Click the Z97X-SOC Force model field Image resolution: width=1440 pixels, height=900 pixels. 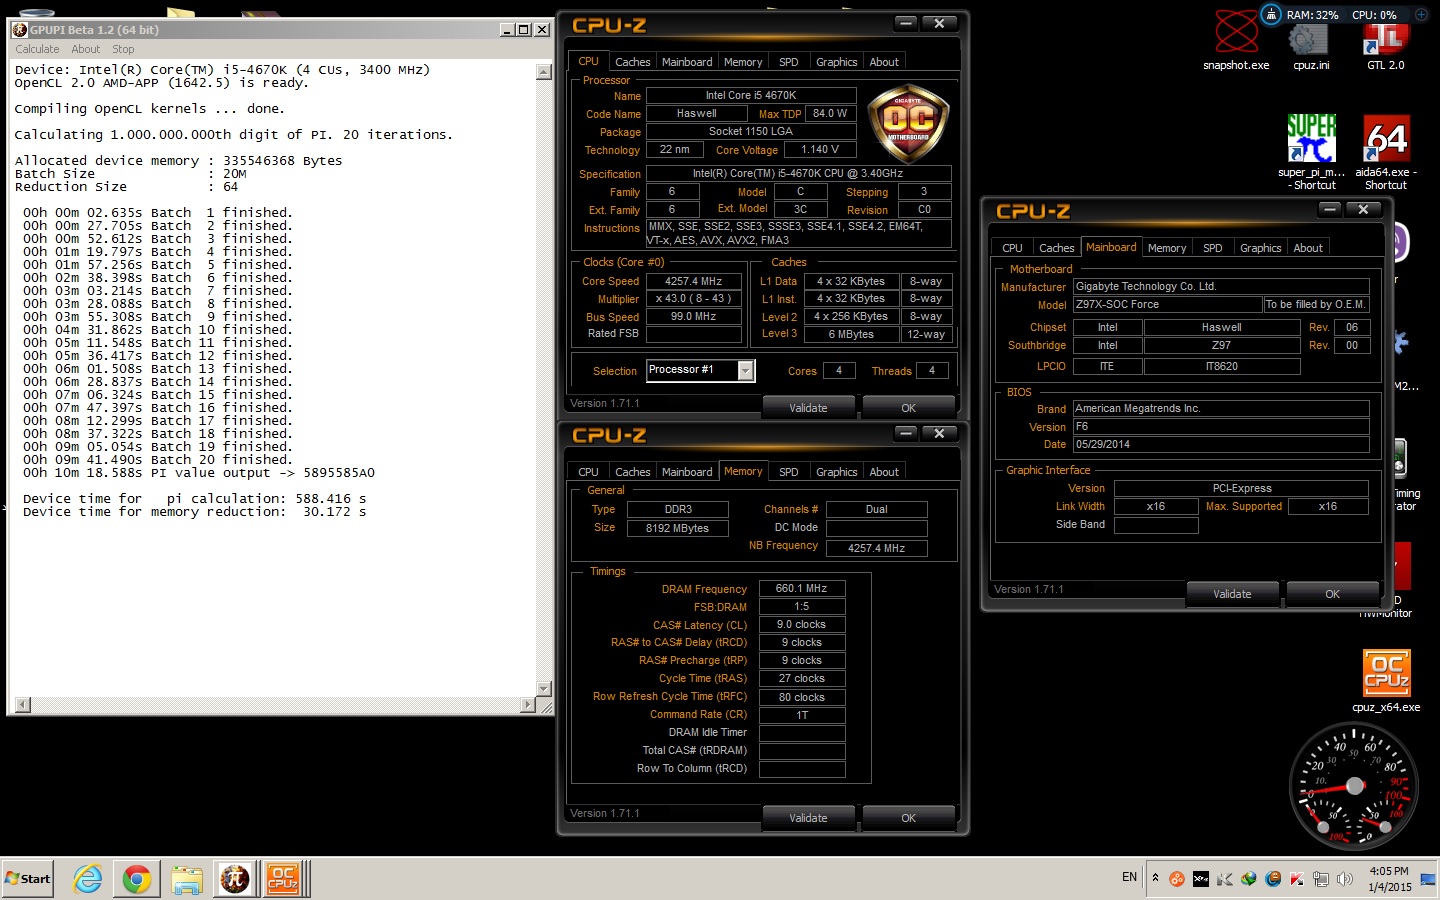1168,305
